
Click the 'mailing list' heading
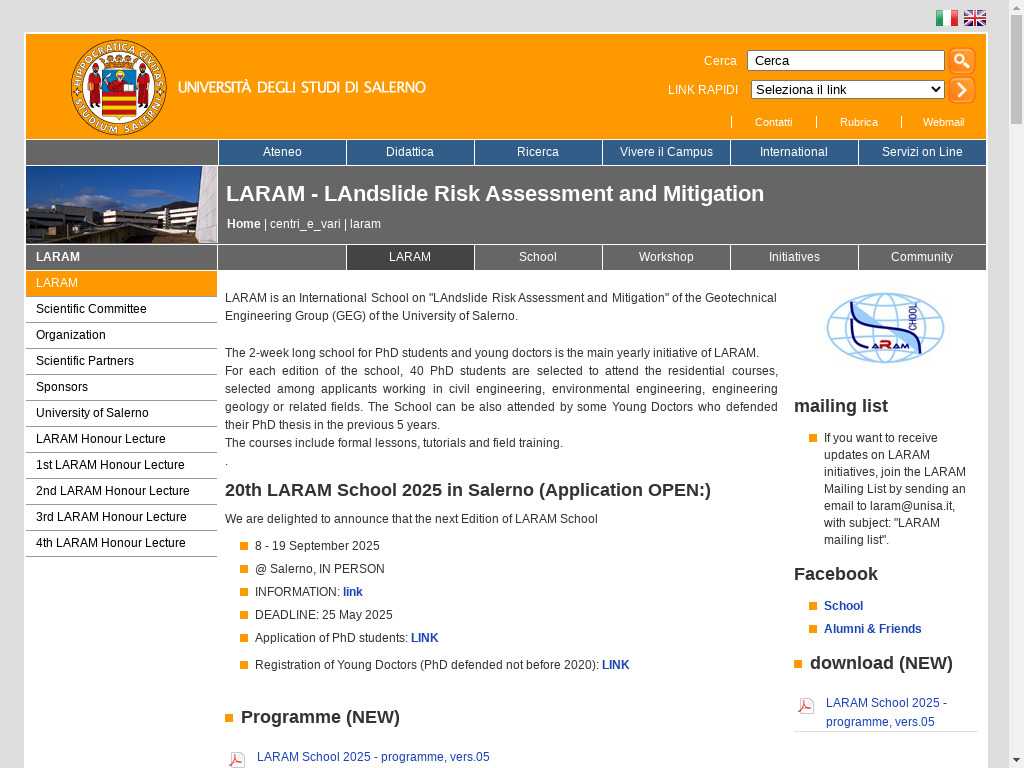840,406
